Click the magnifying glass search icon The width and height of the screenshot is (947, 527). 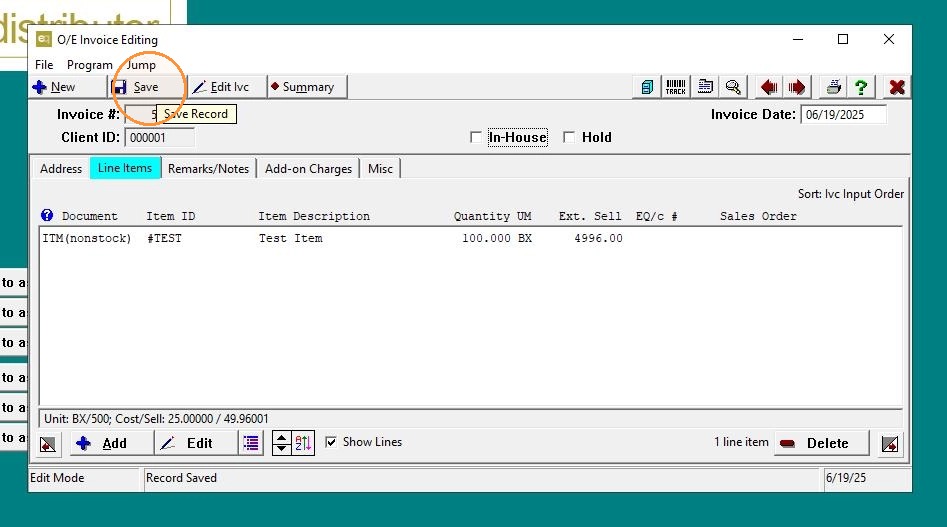pos(733,87)
